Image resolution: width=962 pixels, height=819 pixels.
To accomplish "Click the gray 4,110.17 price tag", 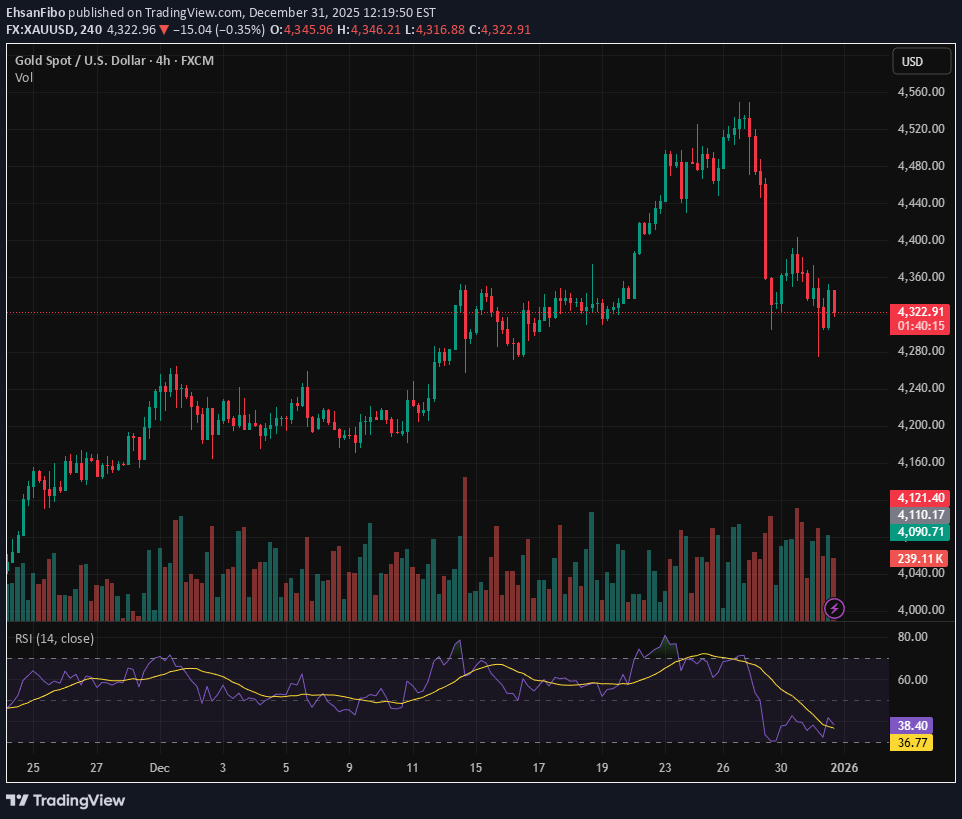I will [x=920, y=515].
